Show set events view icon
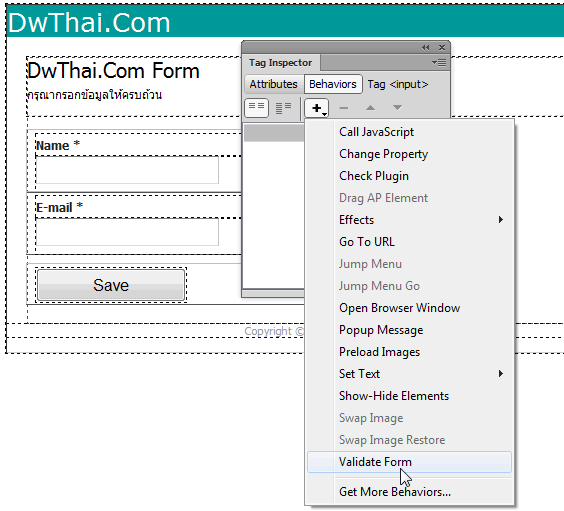Screen dimensions: 564x511 [x=256, y=108]
